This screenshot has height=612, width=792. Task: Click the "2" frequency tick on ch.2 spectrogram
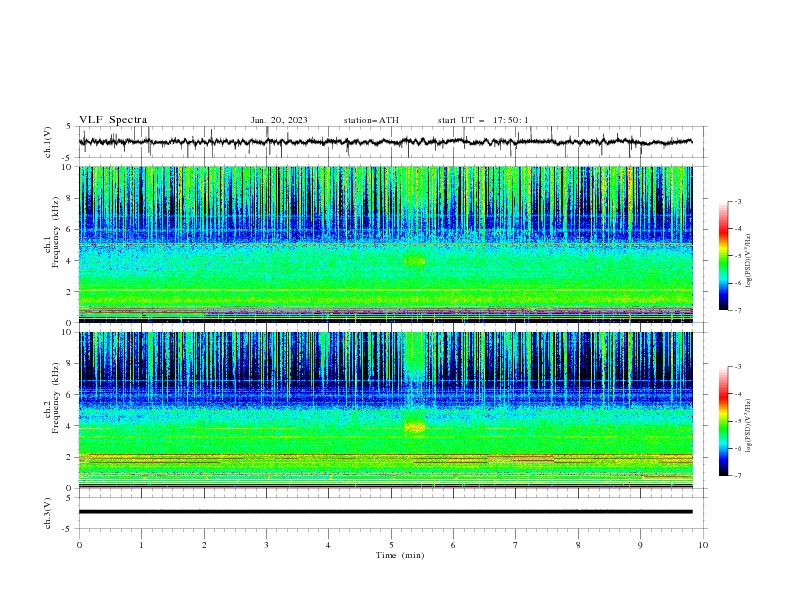(x=70, y=457)
